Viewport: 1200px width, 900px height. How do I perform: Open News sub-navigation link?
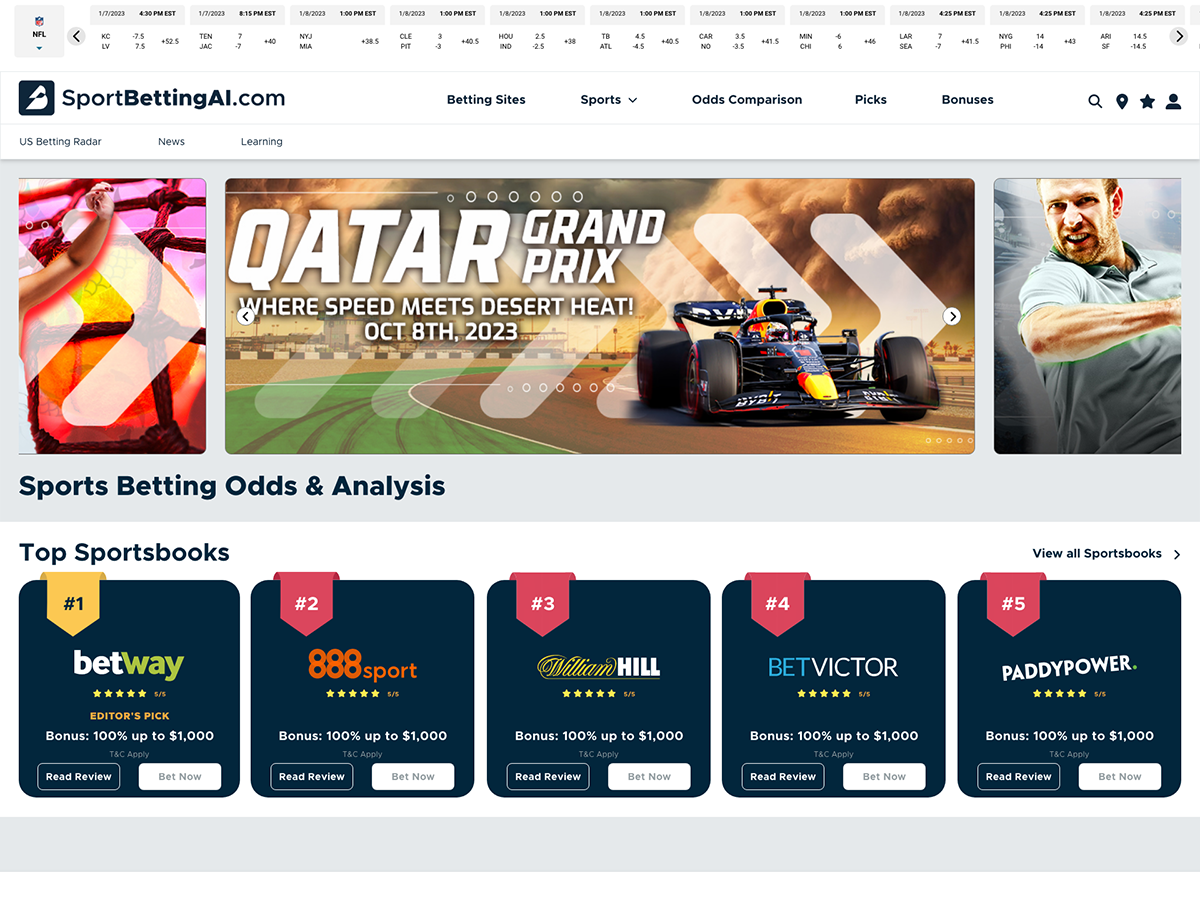(171, 142)
